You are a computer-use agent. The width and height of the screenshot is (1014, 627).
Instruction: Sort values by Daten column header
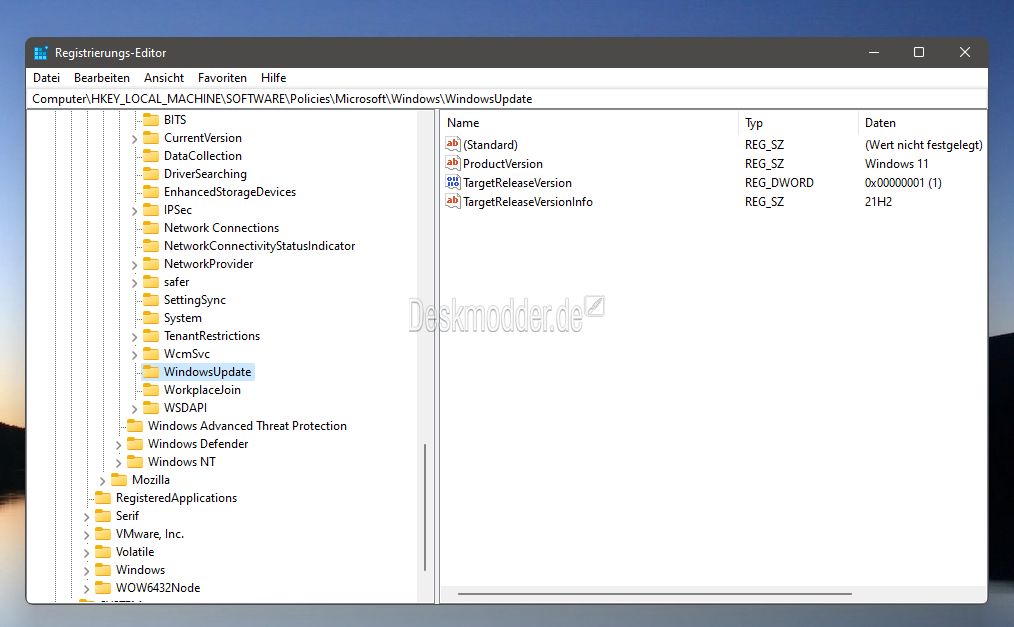(923, 123)
